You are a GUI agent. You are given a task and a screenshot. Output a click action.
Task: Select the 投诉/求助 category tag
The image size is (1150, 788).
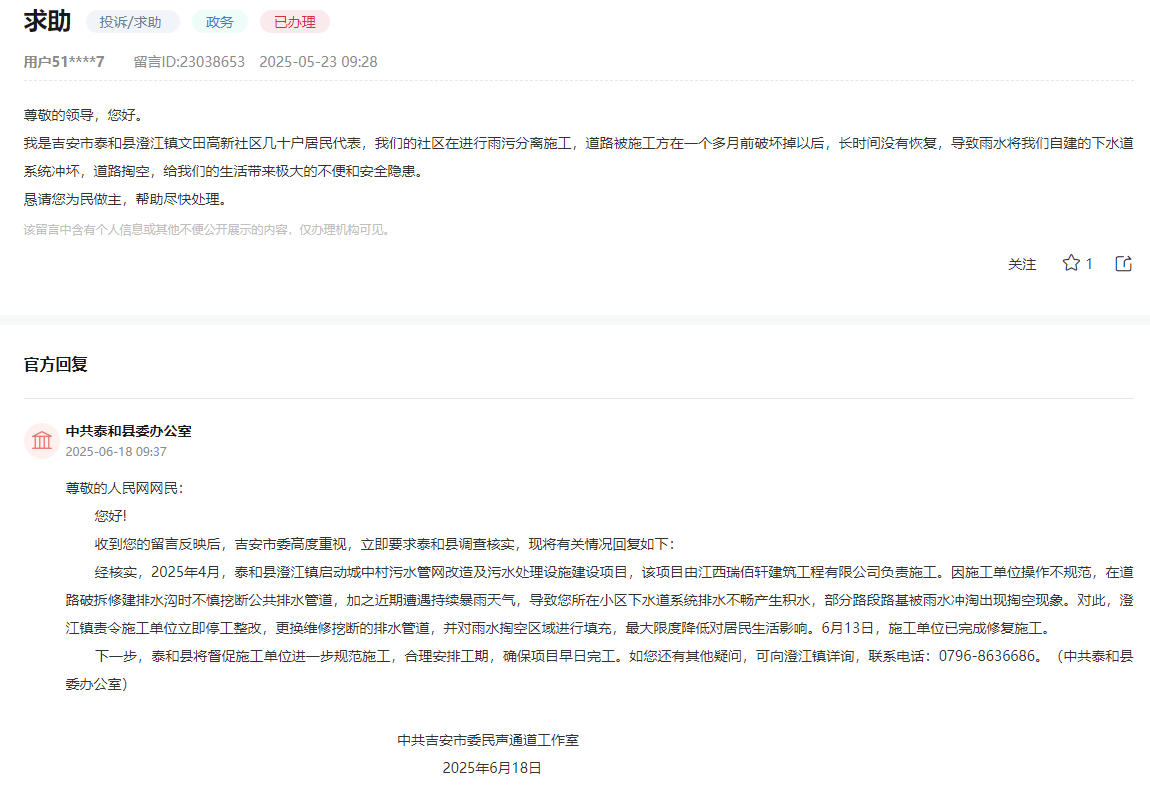(x=132, y=22)
